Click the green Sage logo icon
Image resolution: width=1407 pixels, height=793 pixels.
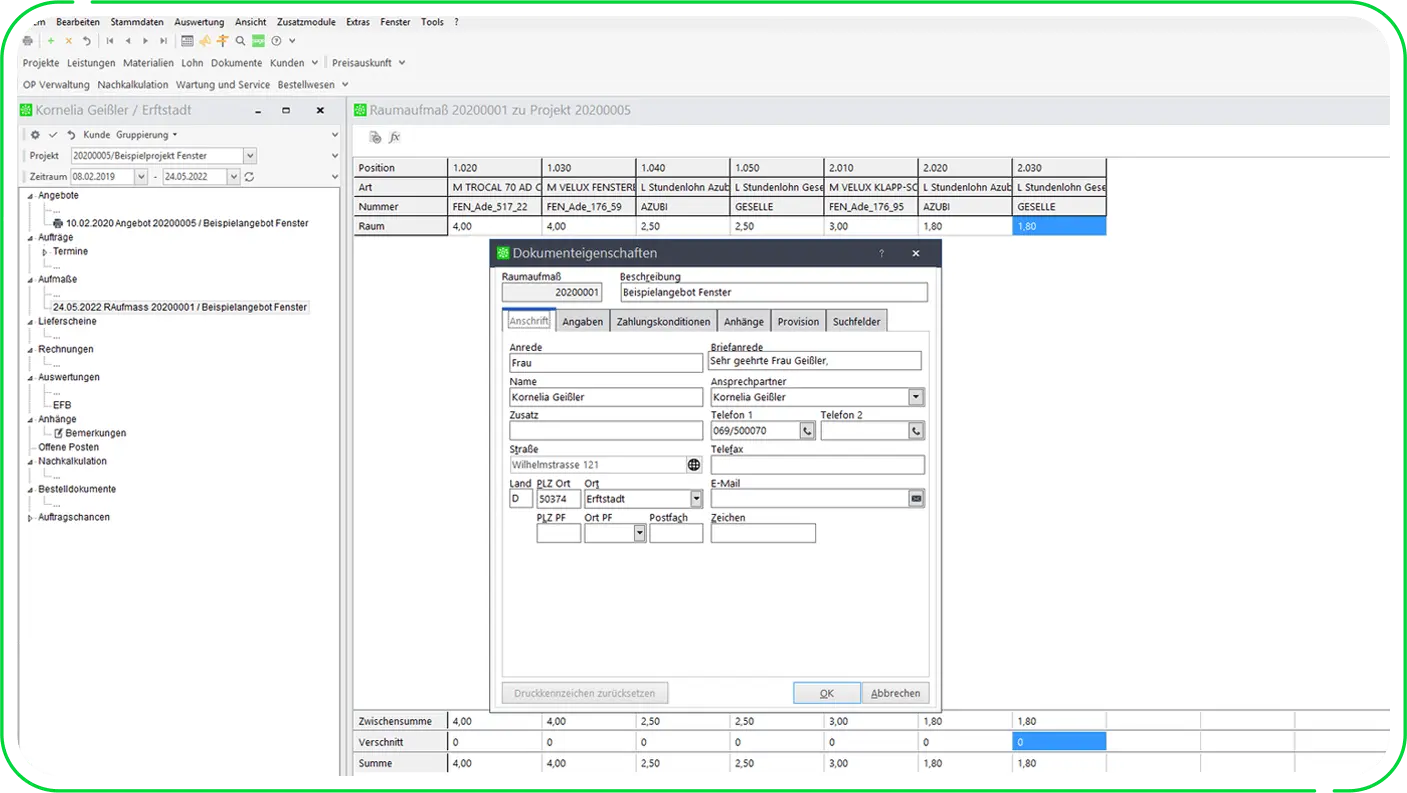coord(258,41)
